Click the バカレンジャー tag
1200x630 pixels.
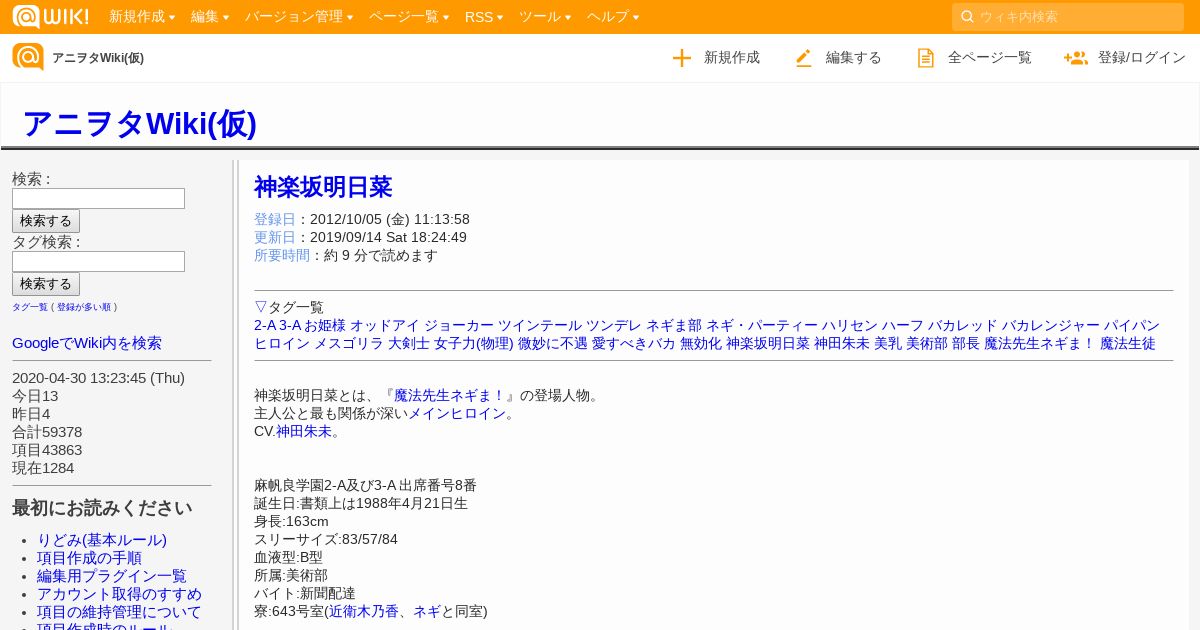pyautogui.click(x=1051, y=325)
